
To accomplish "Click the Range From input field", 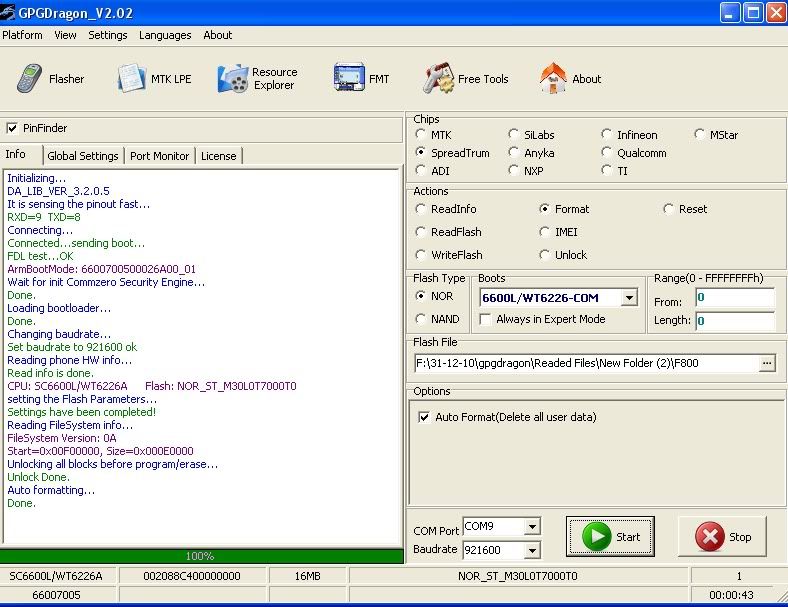I will (x=735, y=298).
